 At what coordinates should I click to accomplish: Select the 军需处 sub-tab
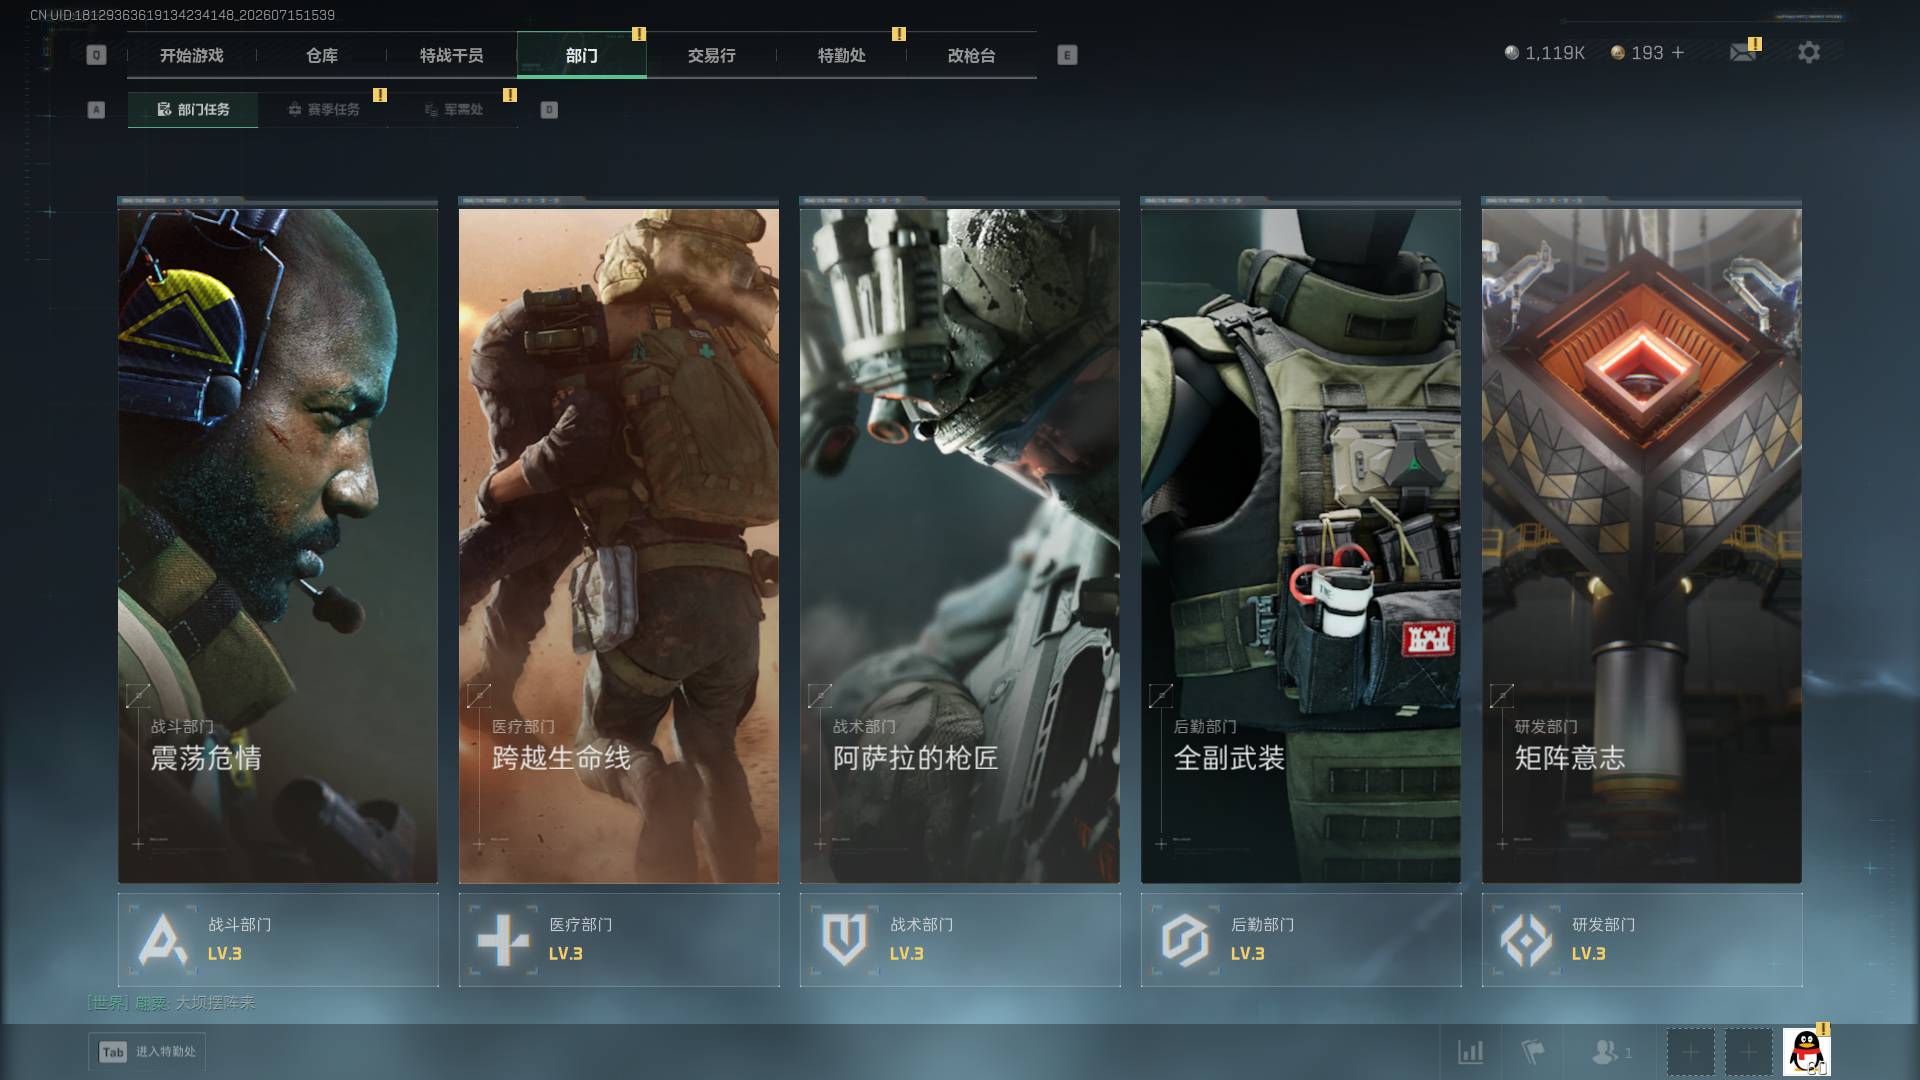(x=453, y=110)
